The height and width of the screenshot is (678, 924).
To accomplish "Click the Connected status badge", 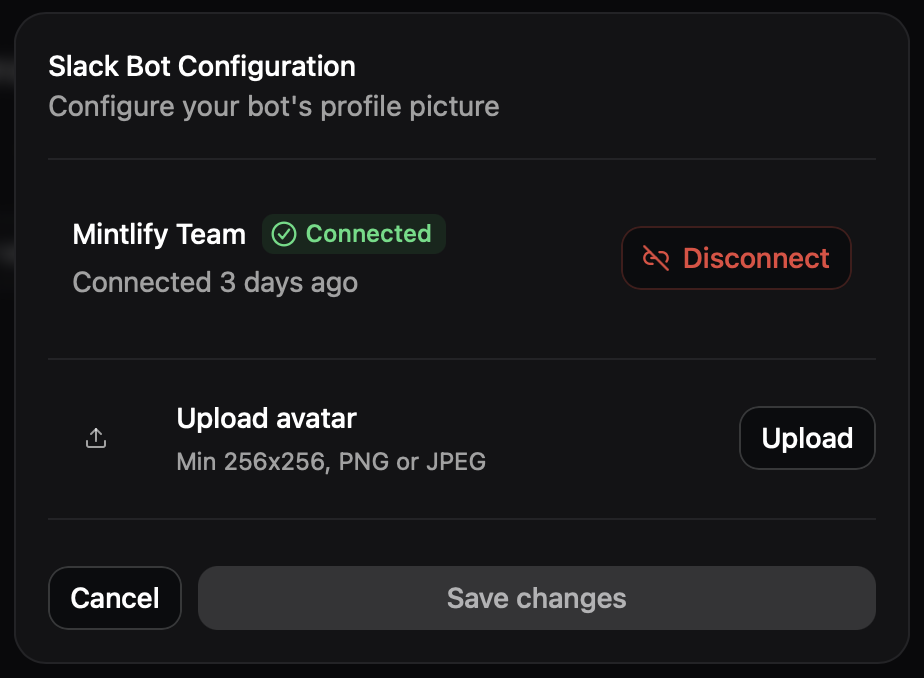I will (x=353, y=234).
